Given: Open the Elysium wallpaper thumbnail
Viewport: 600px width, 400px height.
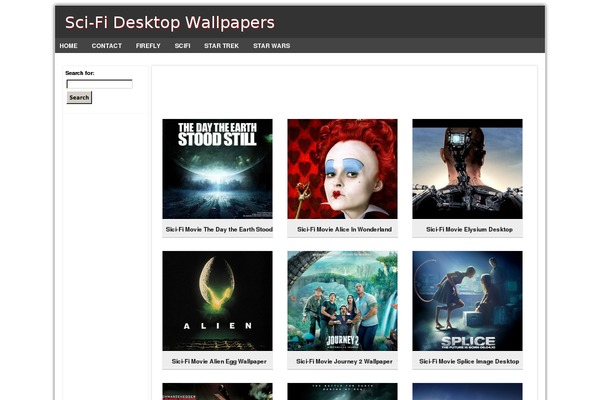Looking at the screenshot, I should 467,169.
